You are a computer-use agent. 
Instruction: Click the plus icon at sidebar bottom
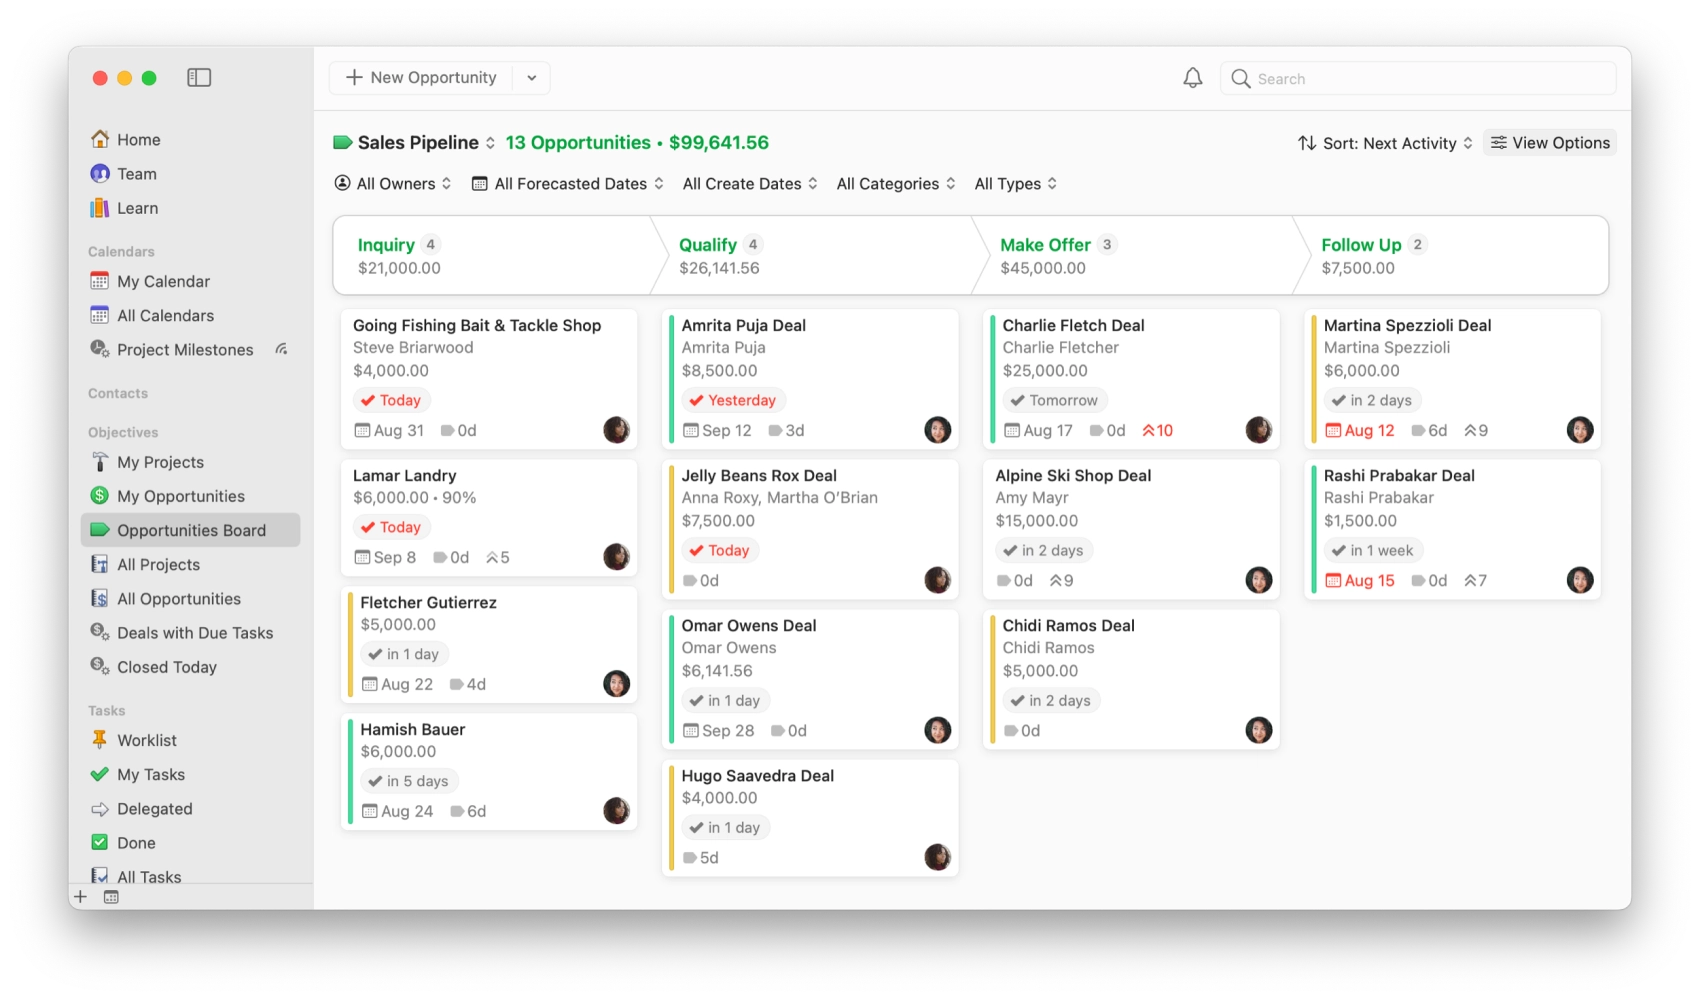[81, 897]
